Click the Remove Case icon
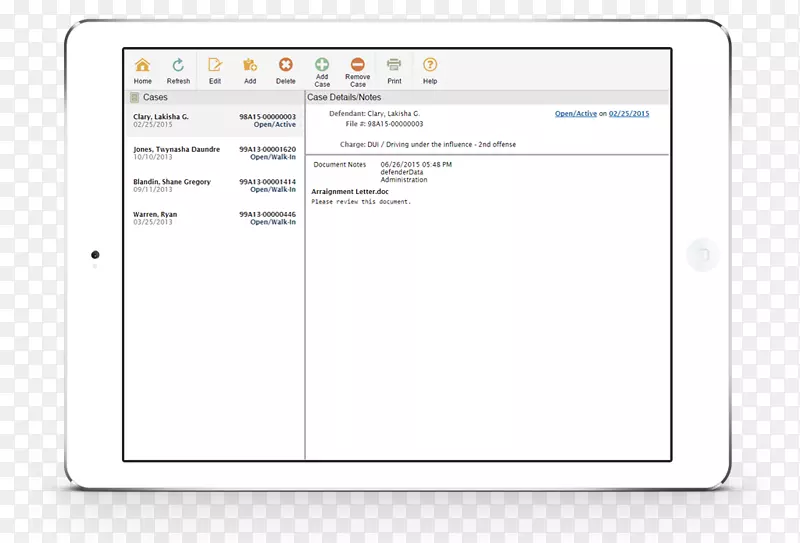 pyautogui.click(x=357, y=63)
